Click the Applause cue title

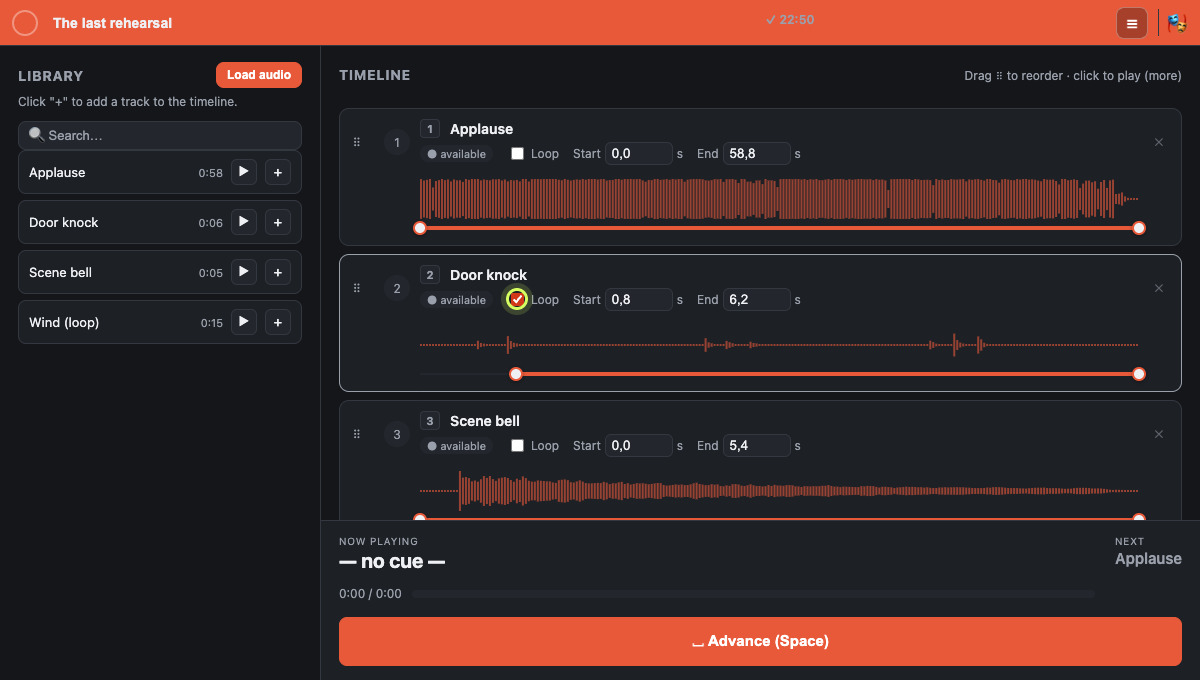click(481, 129)
